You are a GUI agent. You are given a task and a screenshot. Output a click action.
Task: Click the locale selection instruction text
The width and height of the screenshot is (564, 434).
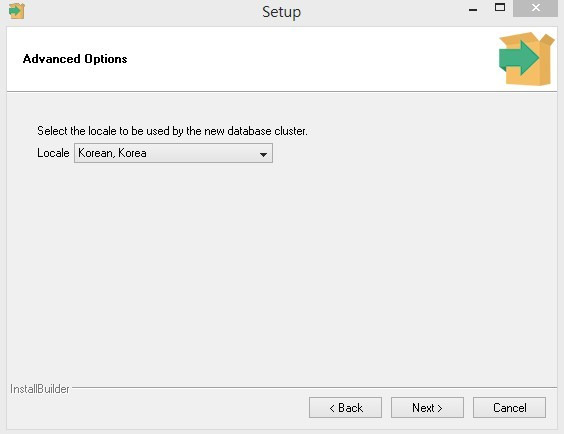pyautogui.click(x=172, y=131)
